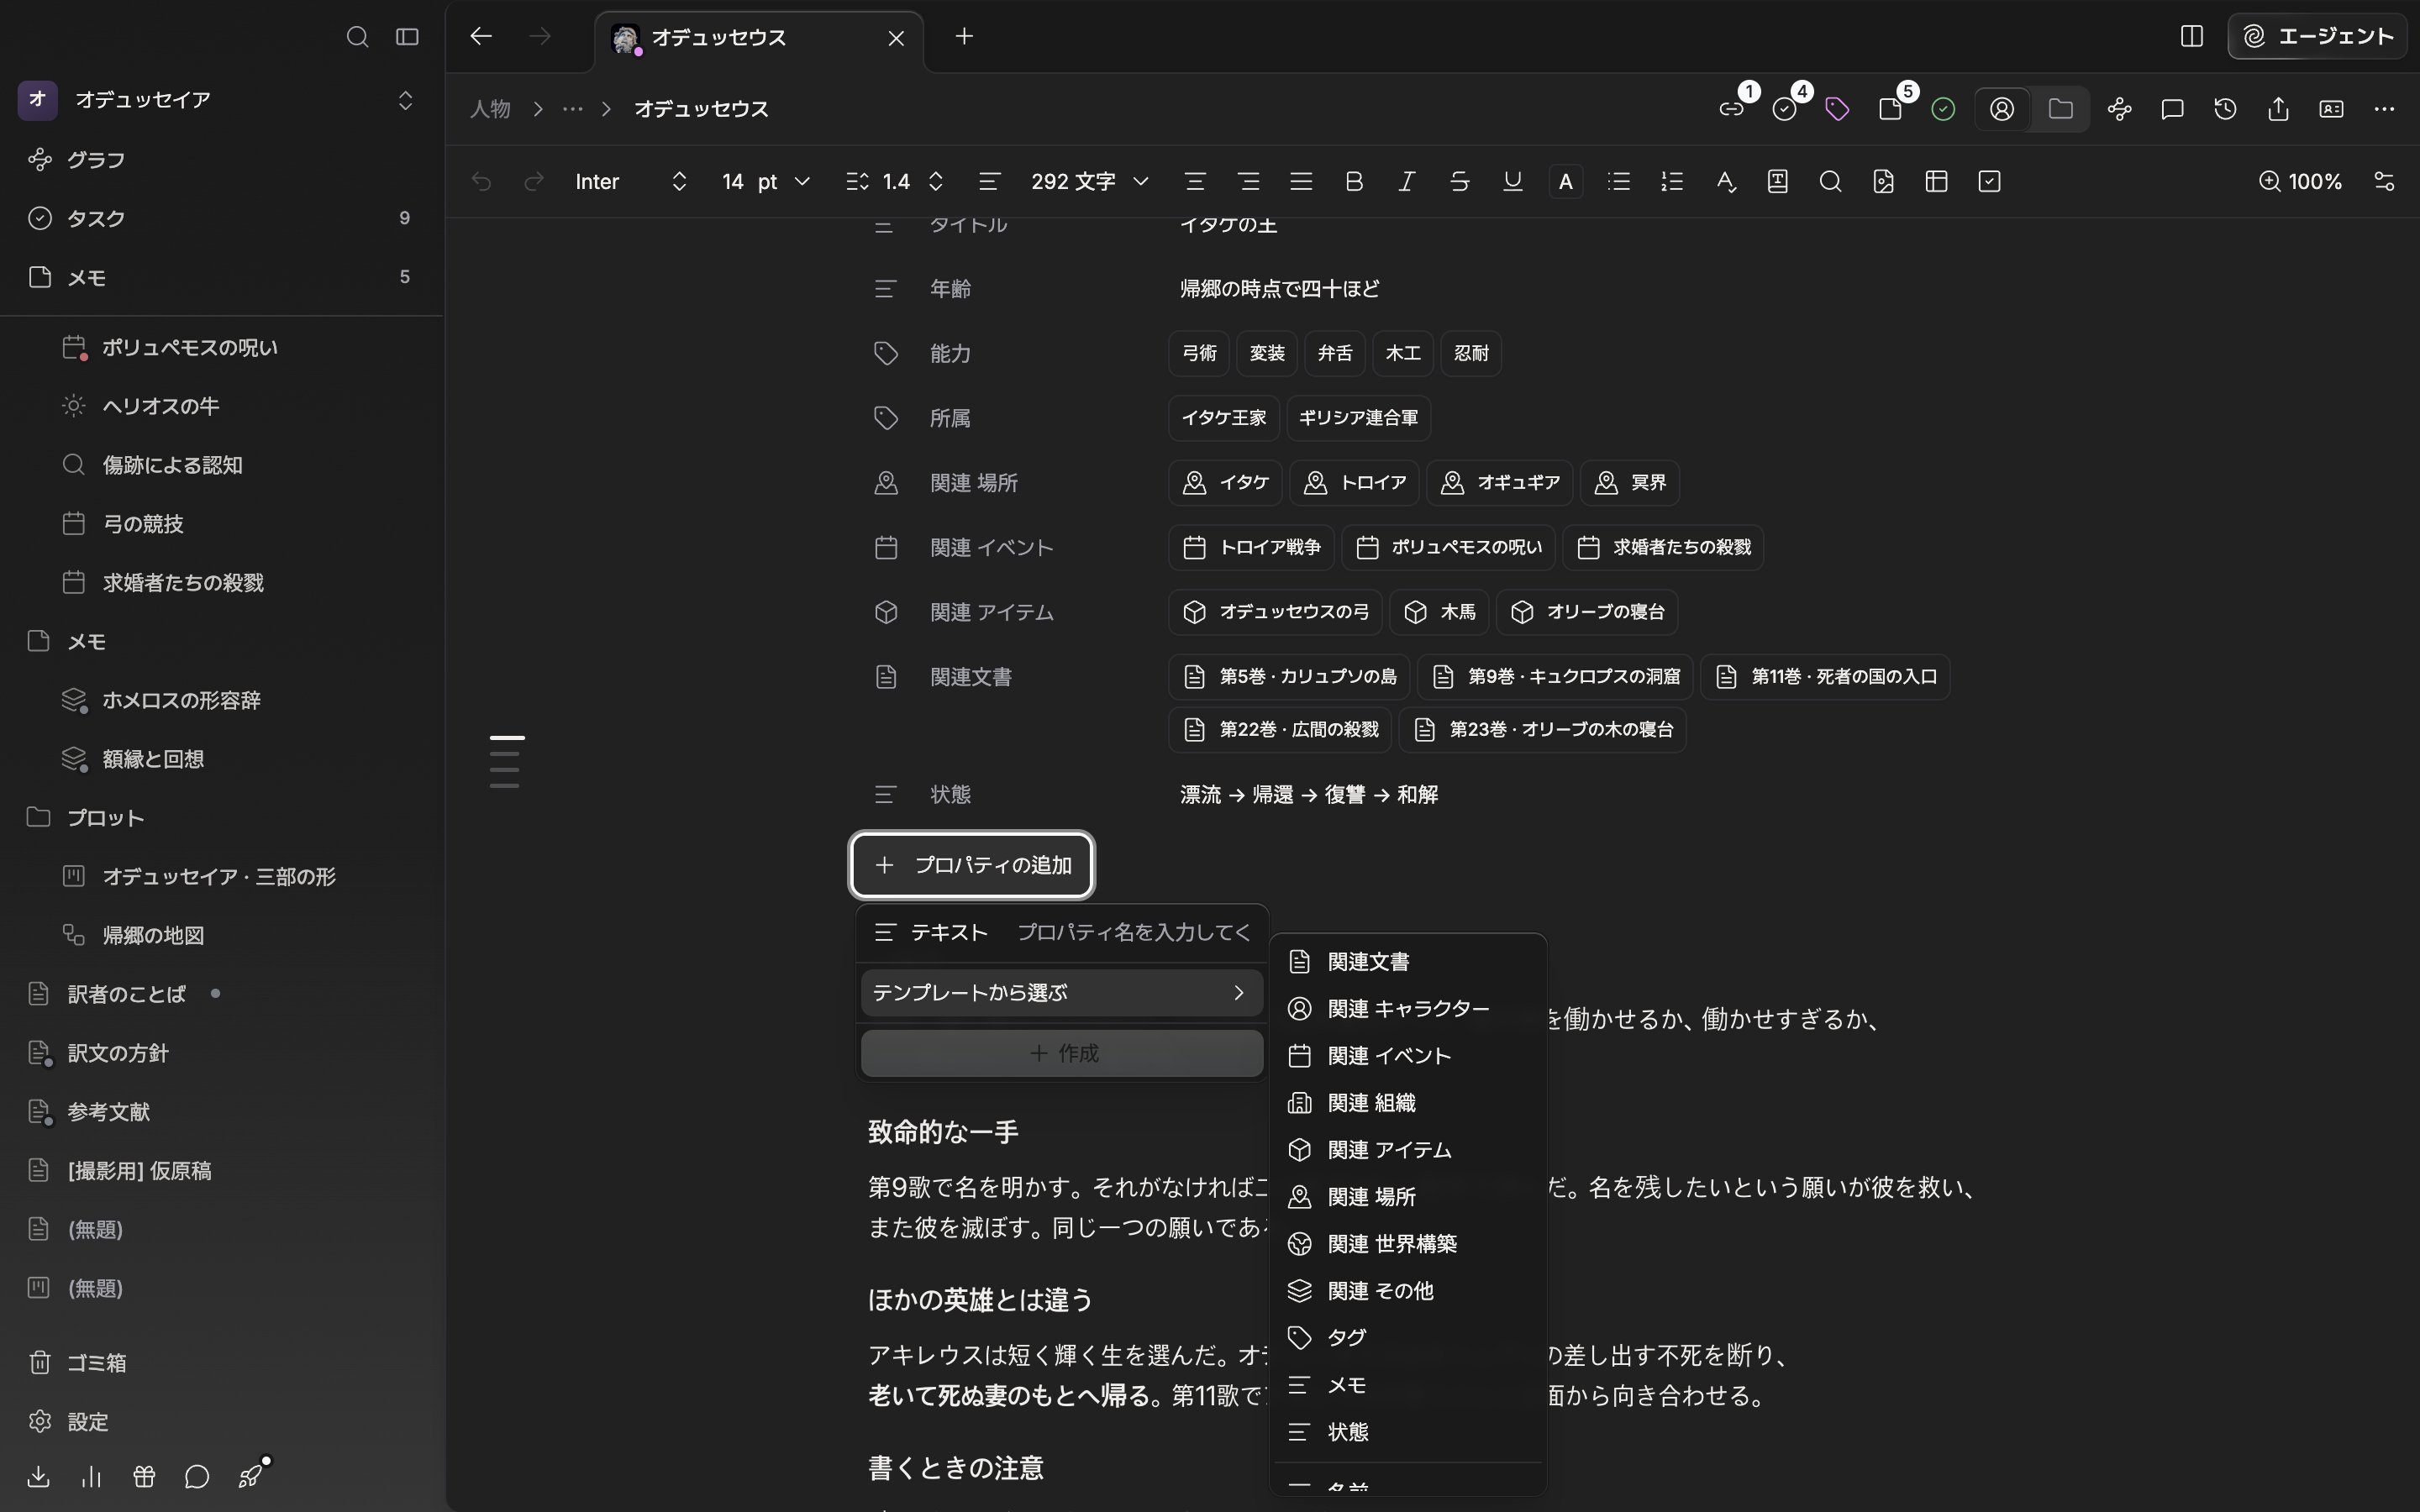Viewport: 2420px width, 1512px height.
Task: Open the font size pt unit dropdown
Action: pos(785,182)
